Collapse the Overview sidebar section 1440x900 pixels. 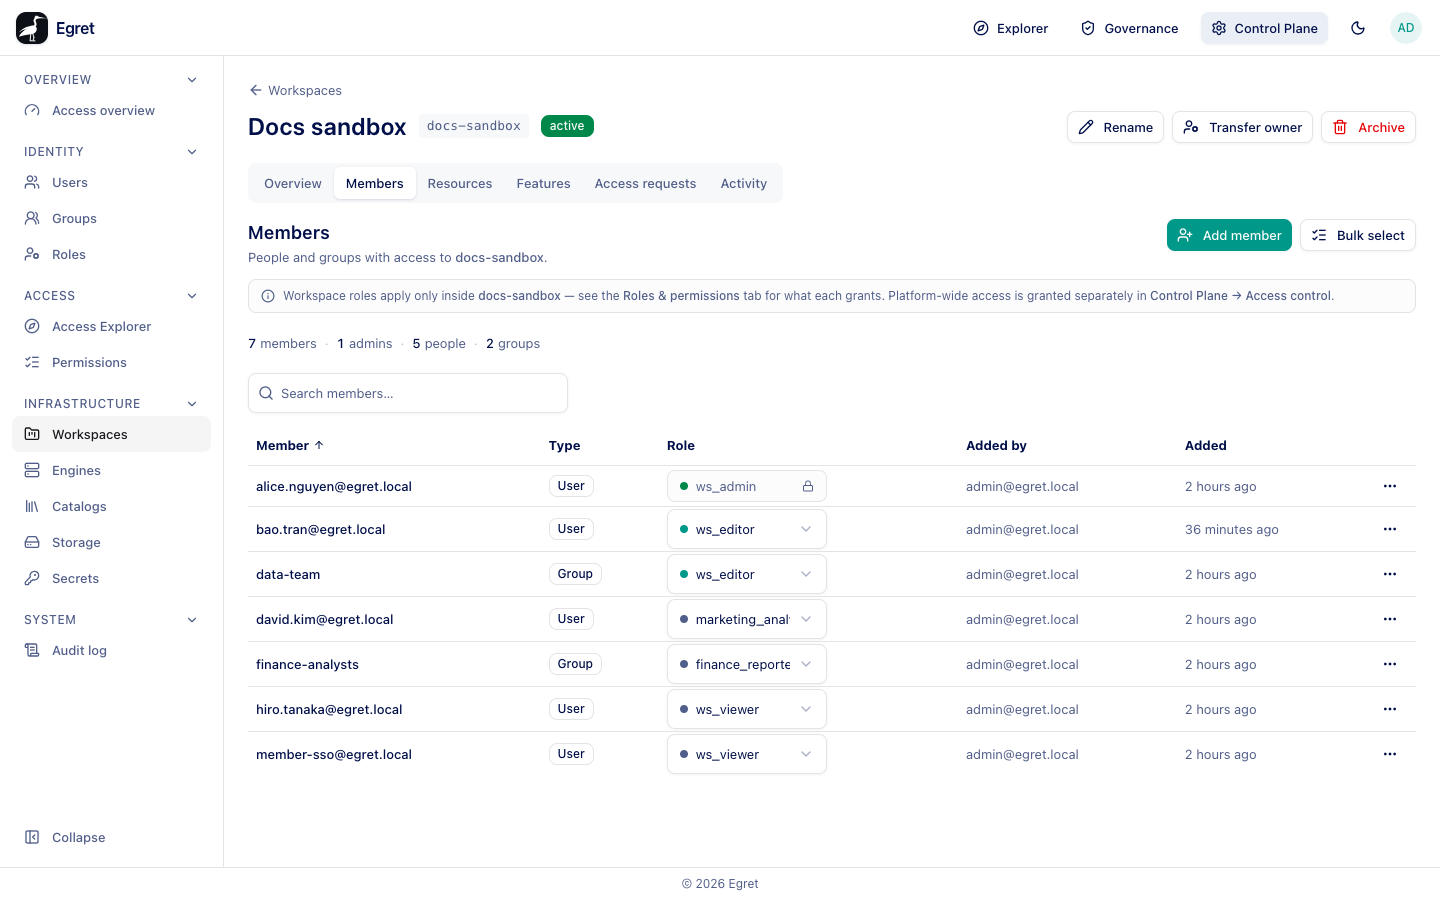pyautogui.click(x=192, y=80)
